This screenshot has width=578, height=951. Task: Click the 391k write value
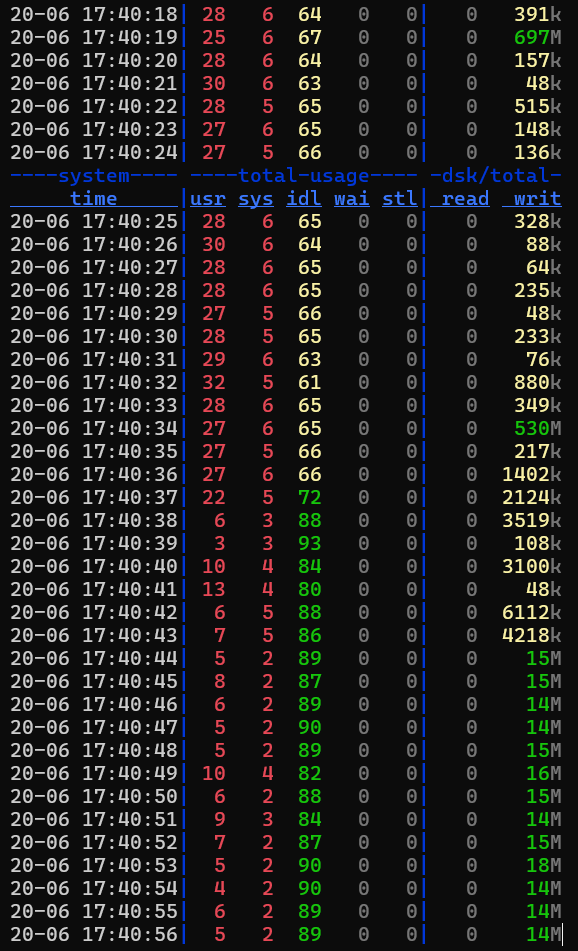pyautogui.click(x=537, y=14)
